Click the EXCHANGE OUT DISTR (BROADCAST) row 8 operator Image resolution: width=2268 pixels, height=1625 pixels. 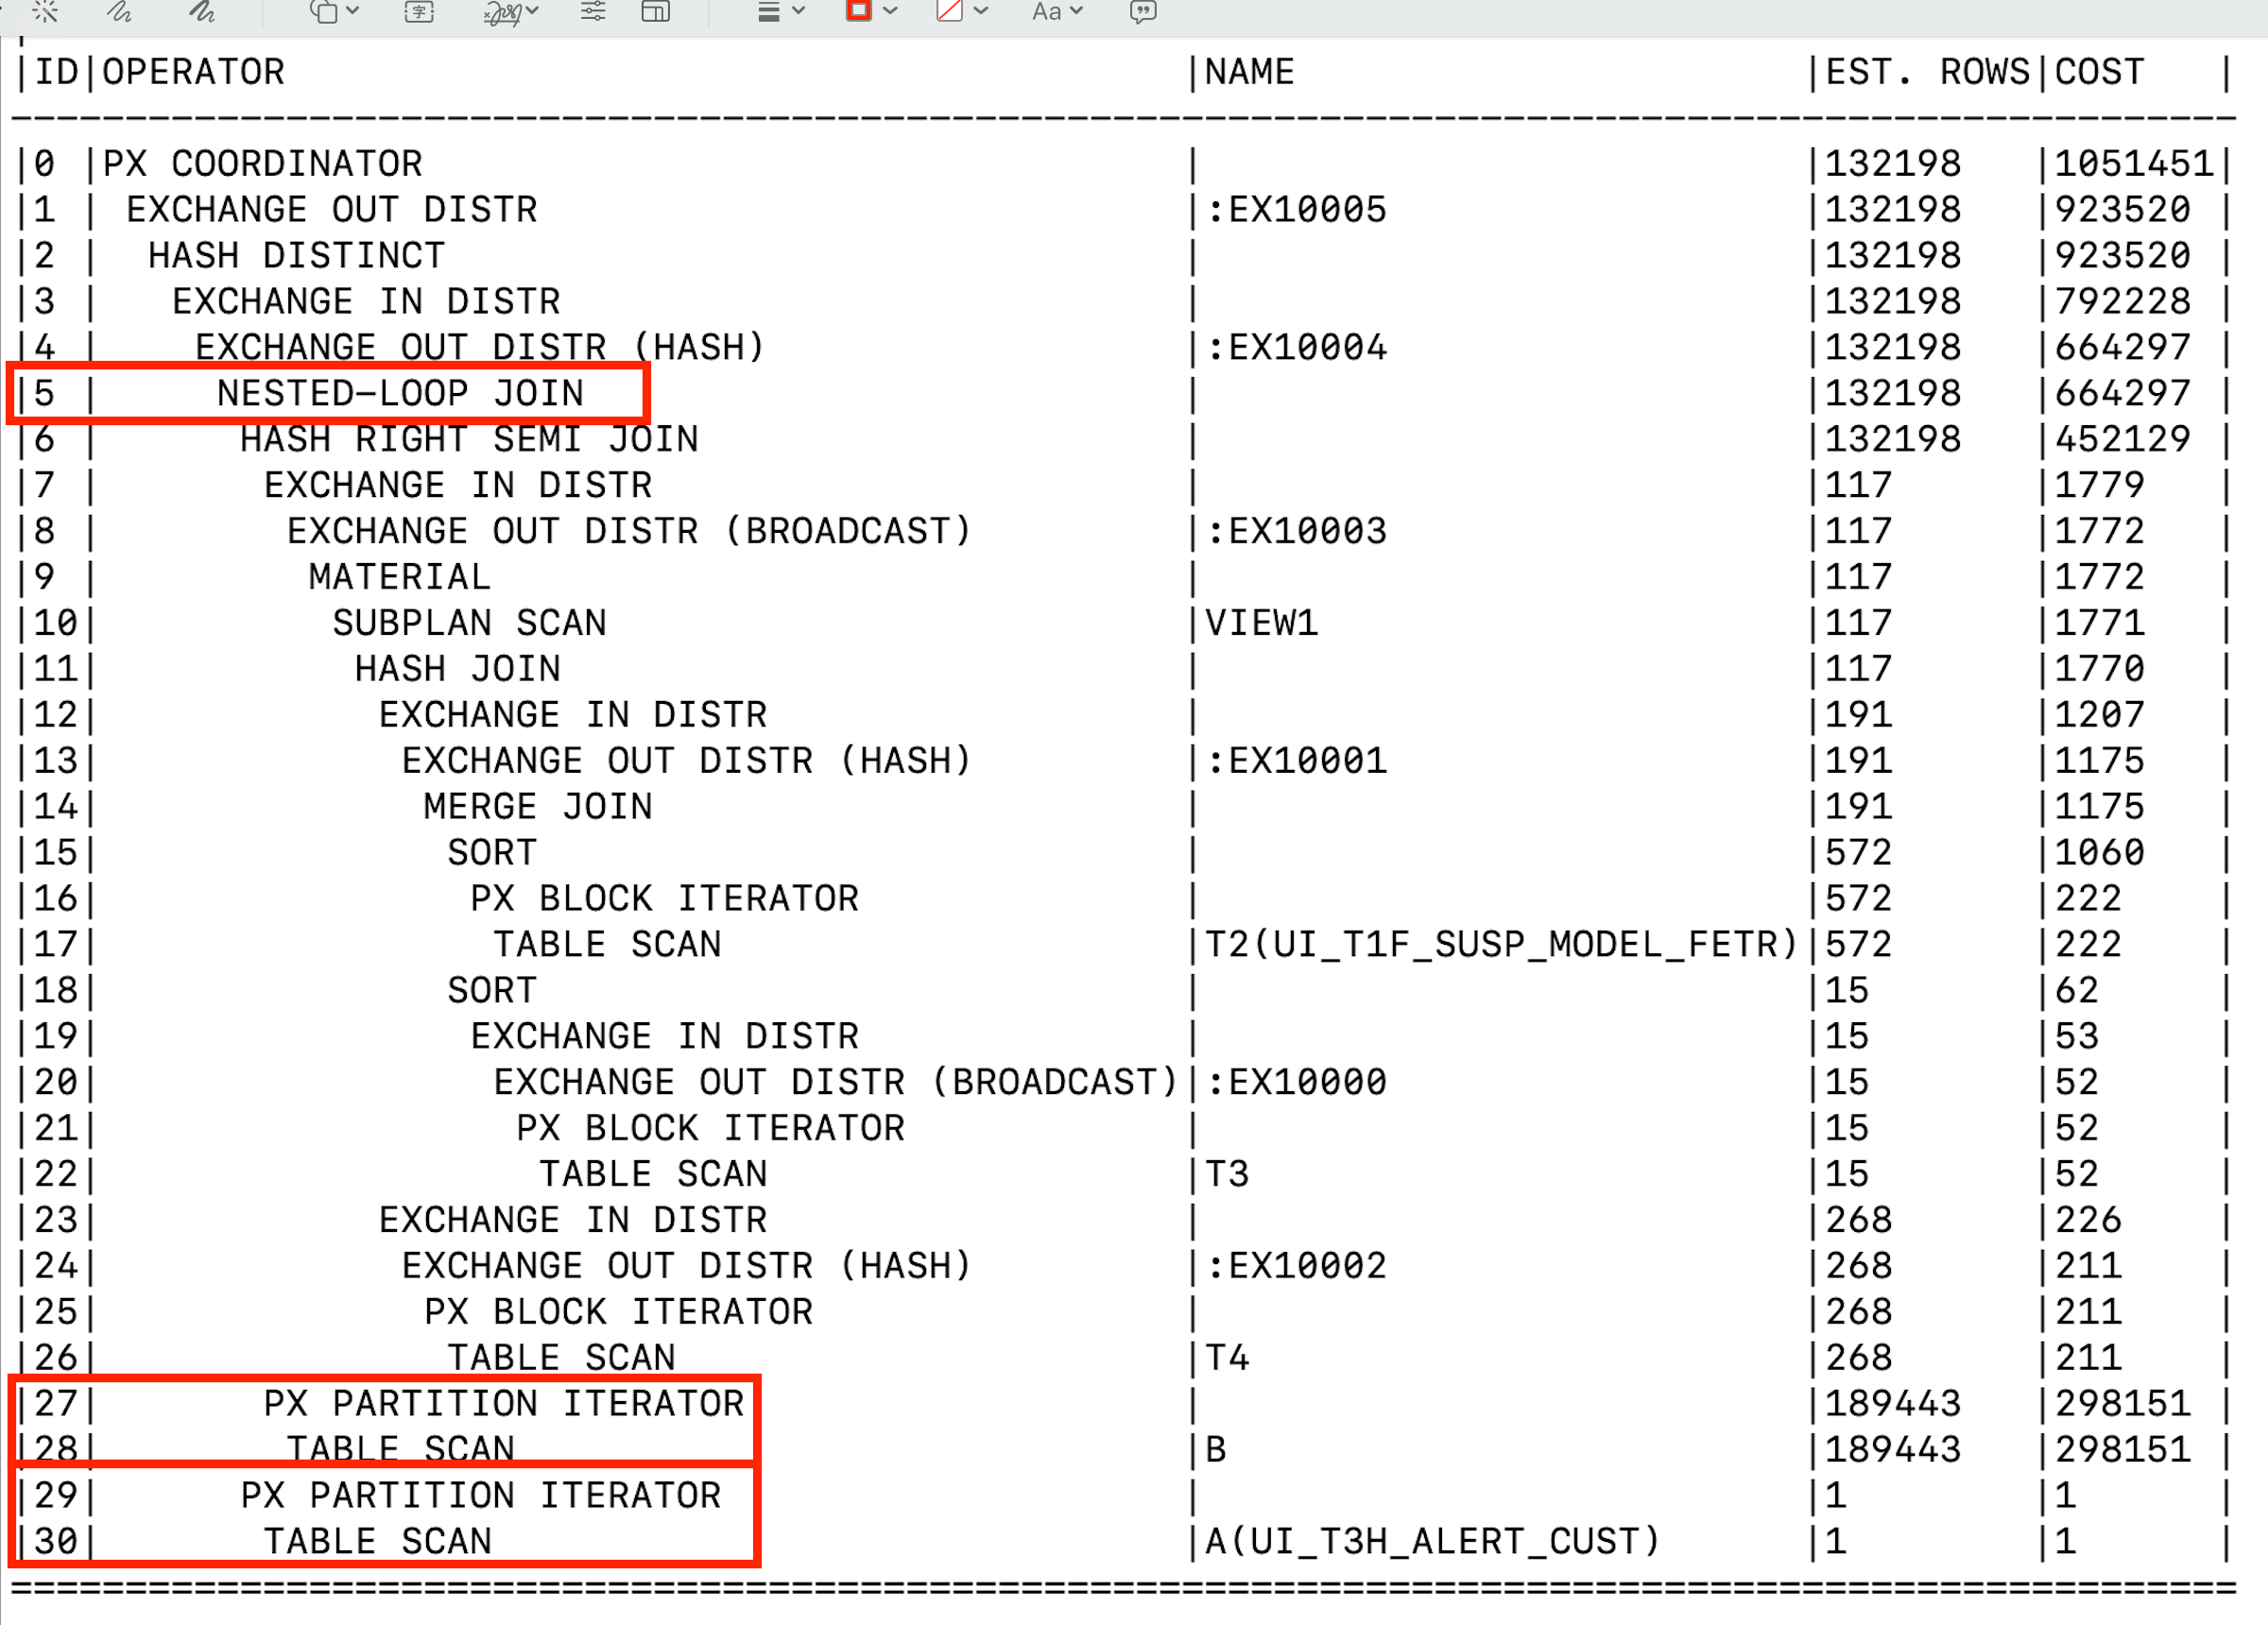[x=629, y=531]
